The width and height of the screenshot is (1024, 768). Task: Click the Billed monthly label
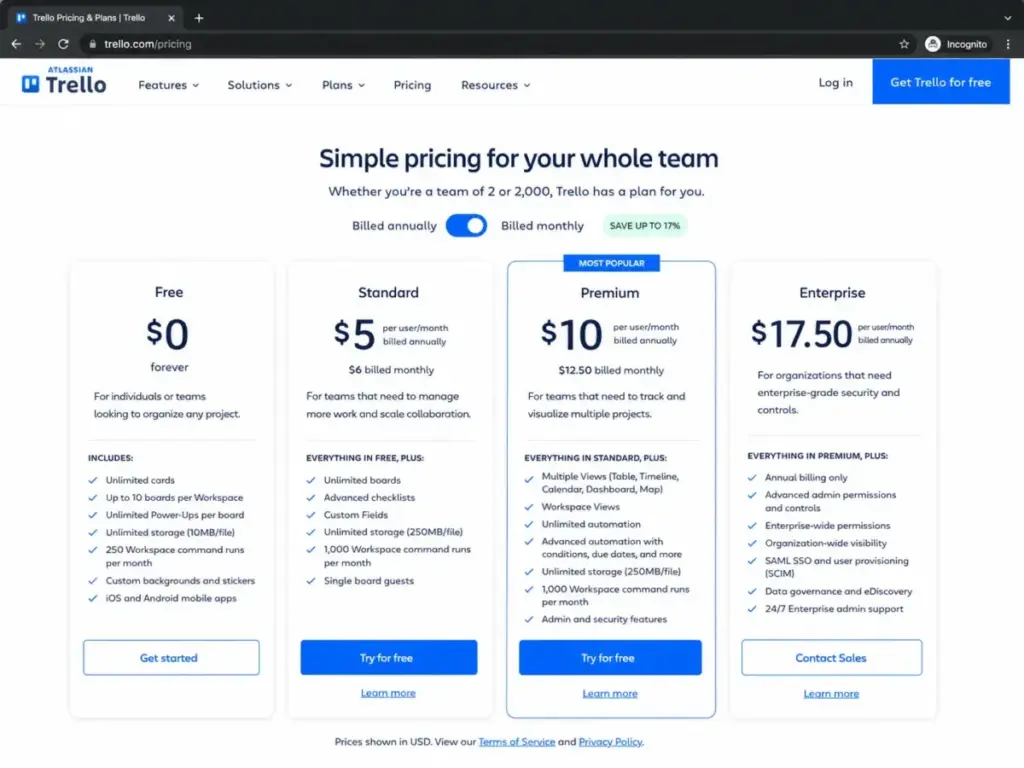542,225
